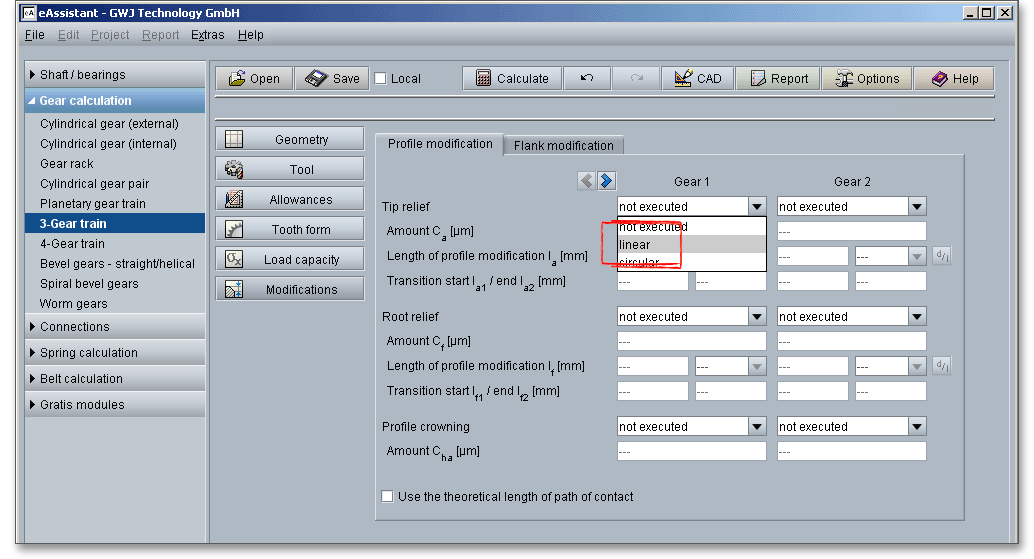Generate output with the Report button

tap(779, 79)
